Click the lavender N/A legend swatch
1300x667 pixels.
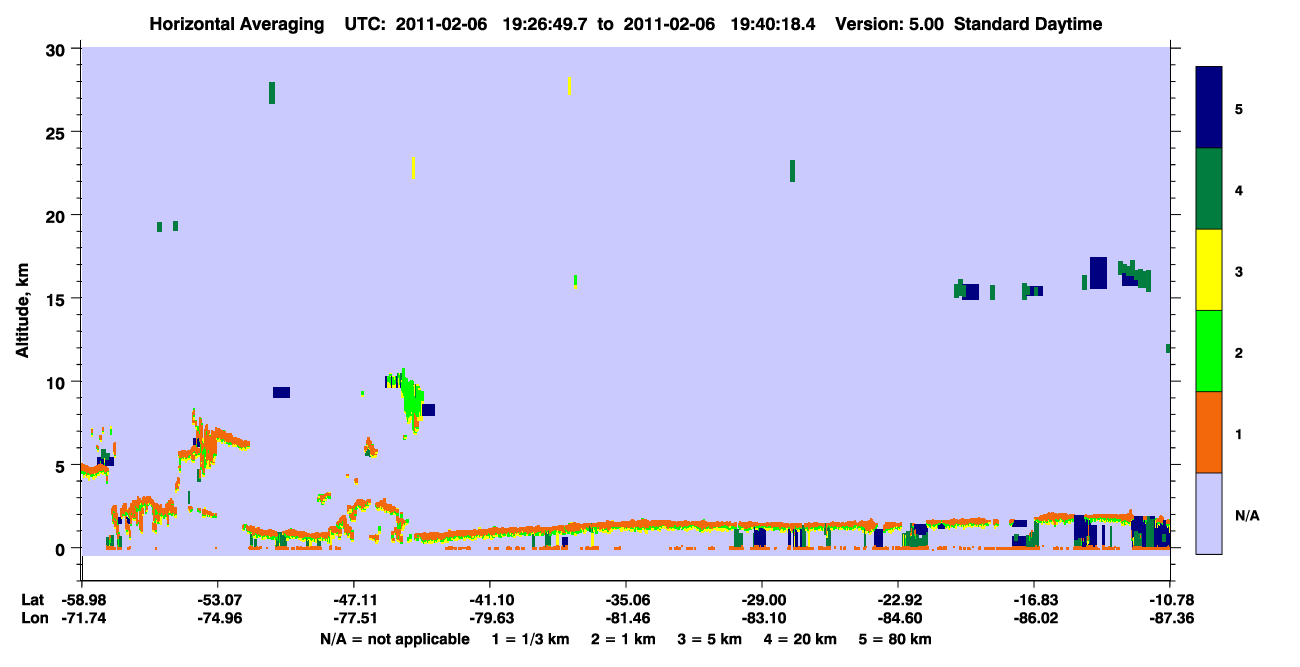click(x=1209, y=513)
